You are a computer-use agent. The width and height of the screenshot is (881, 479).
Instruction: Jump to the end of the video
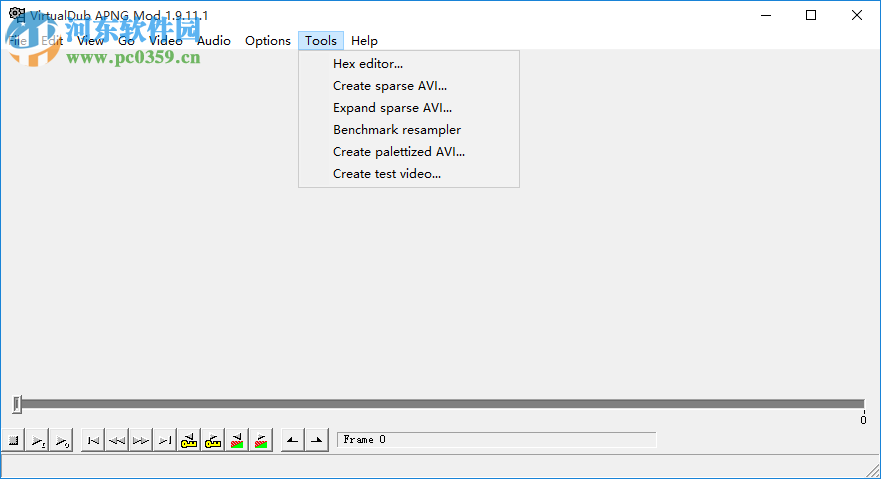[165, 440]
